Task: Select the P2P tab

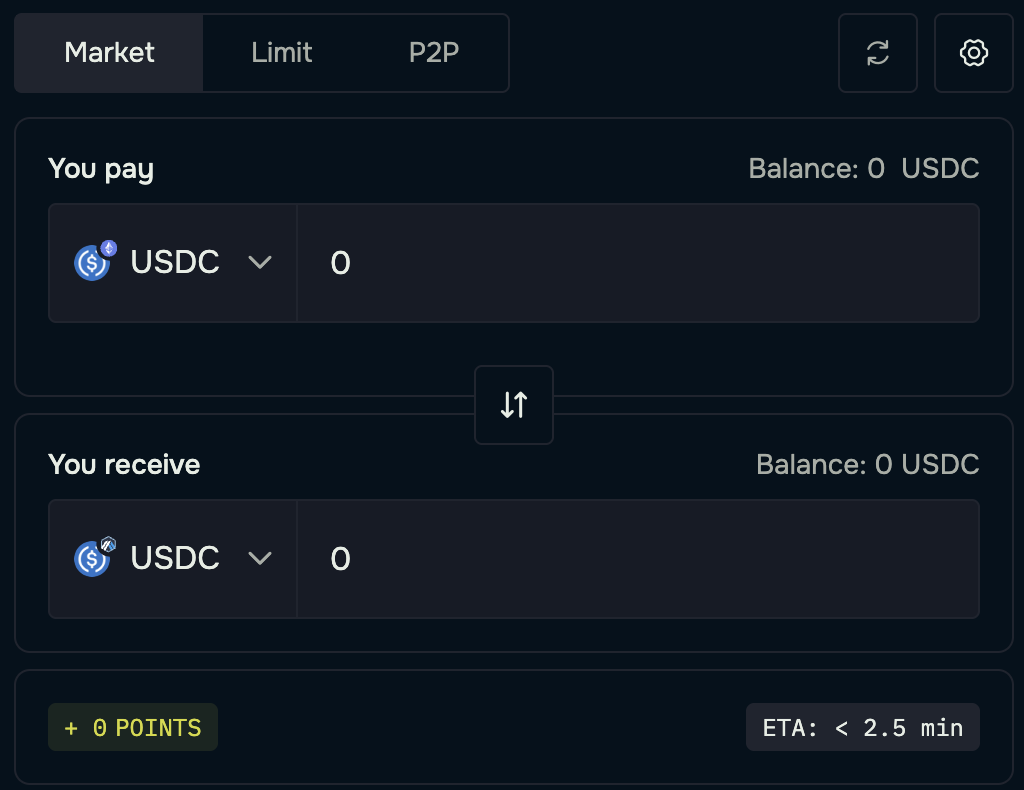Action: [434, 53]
